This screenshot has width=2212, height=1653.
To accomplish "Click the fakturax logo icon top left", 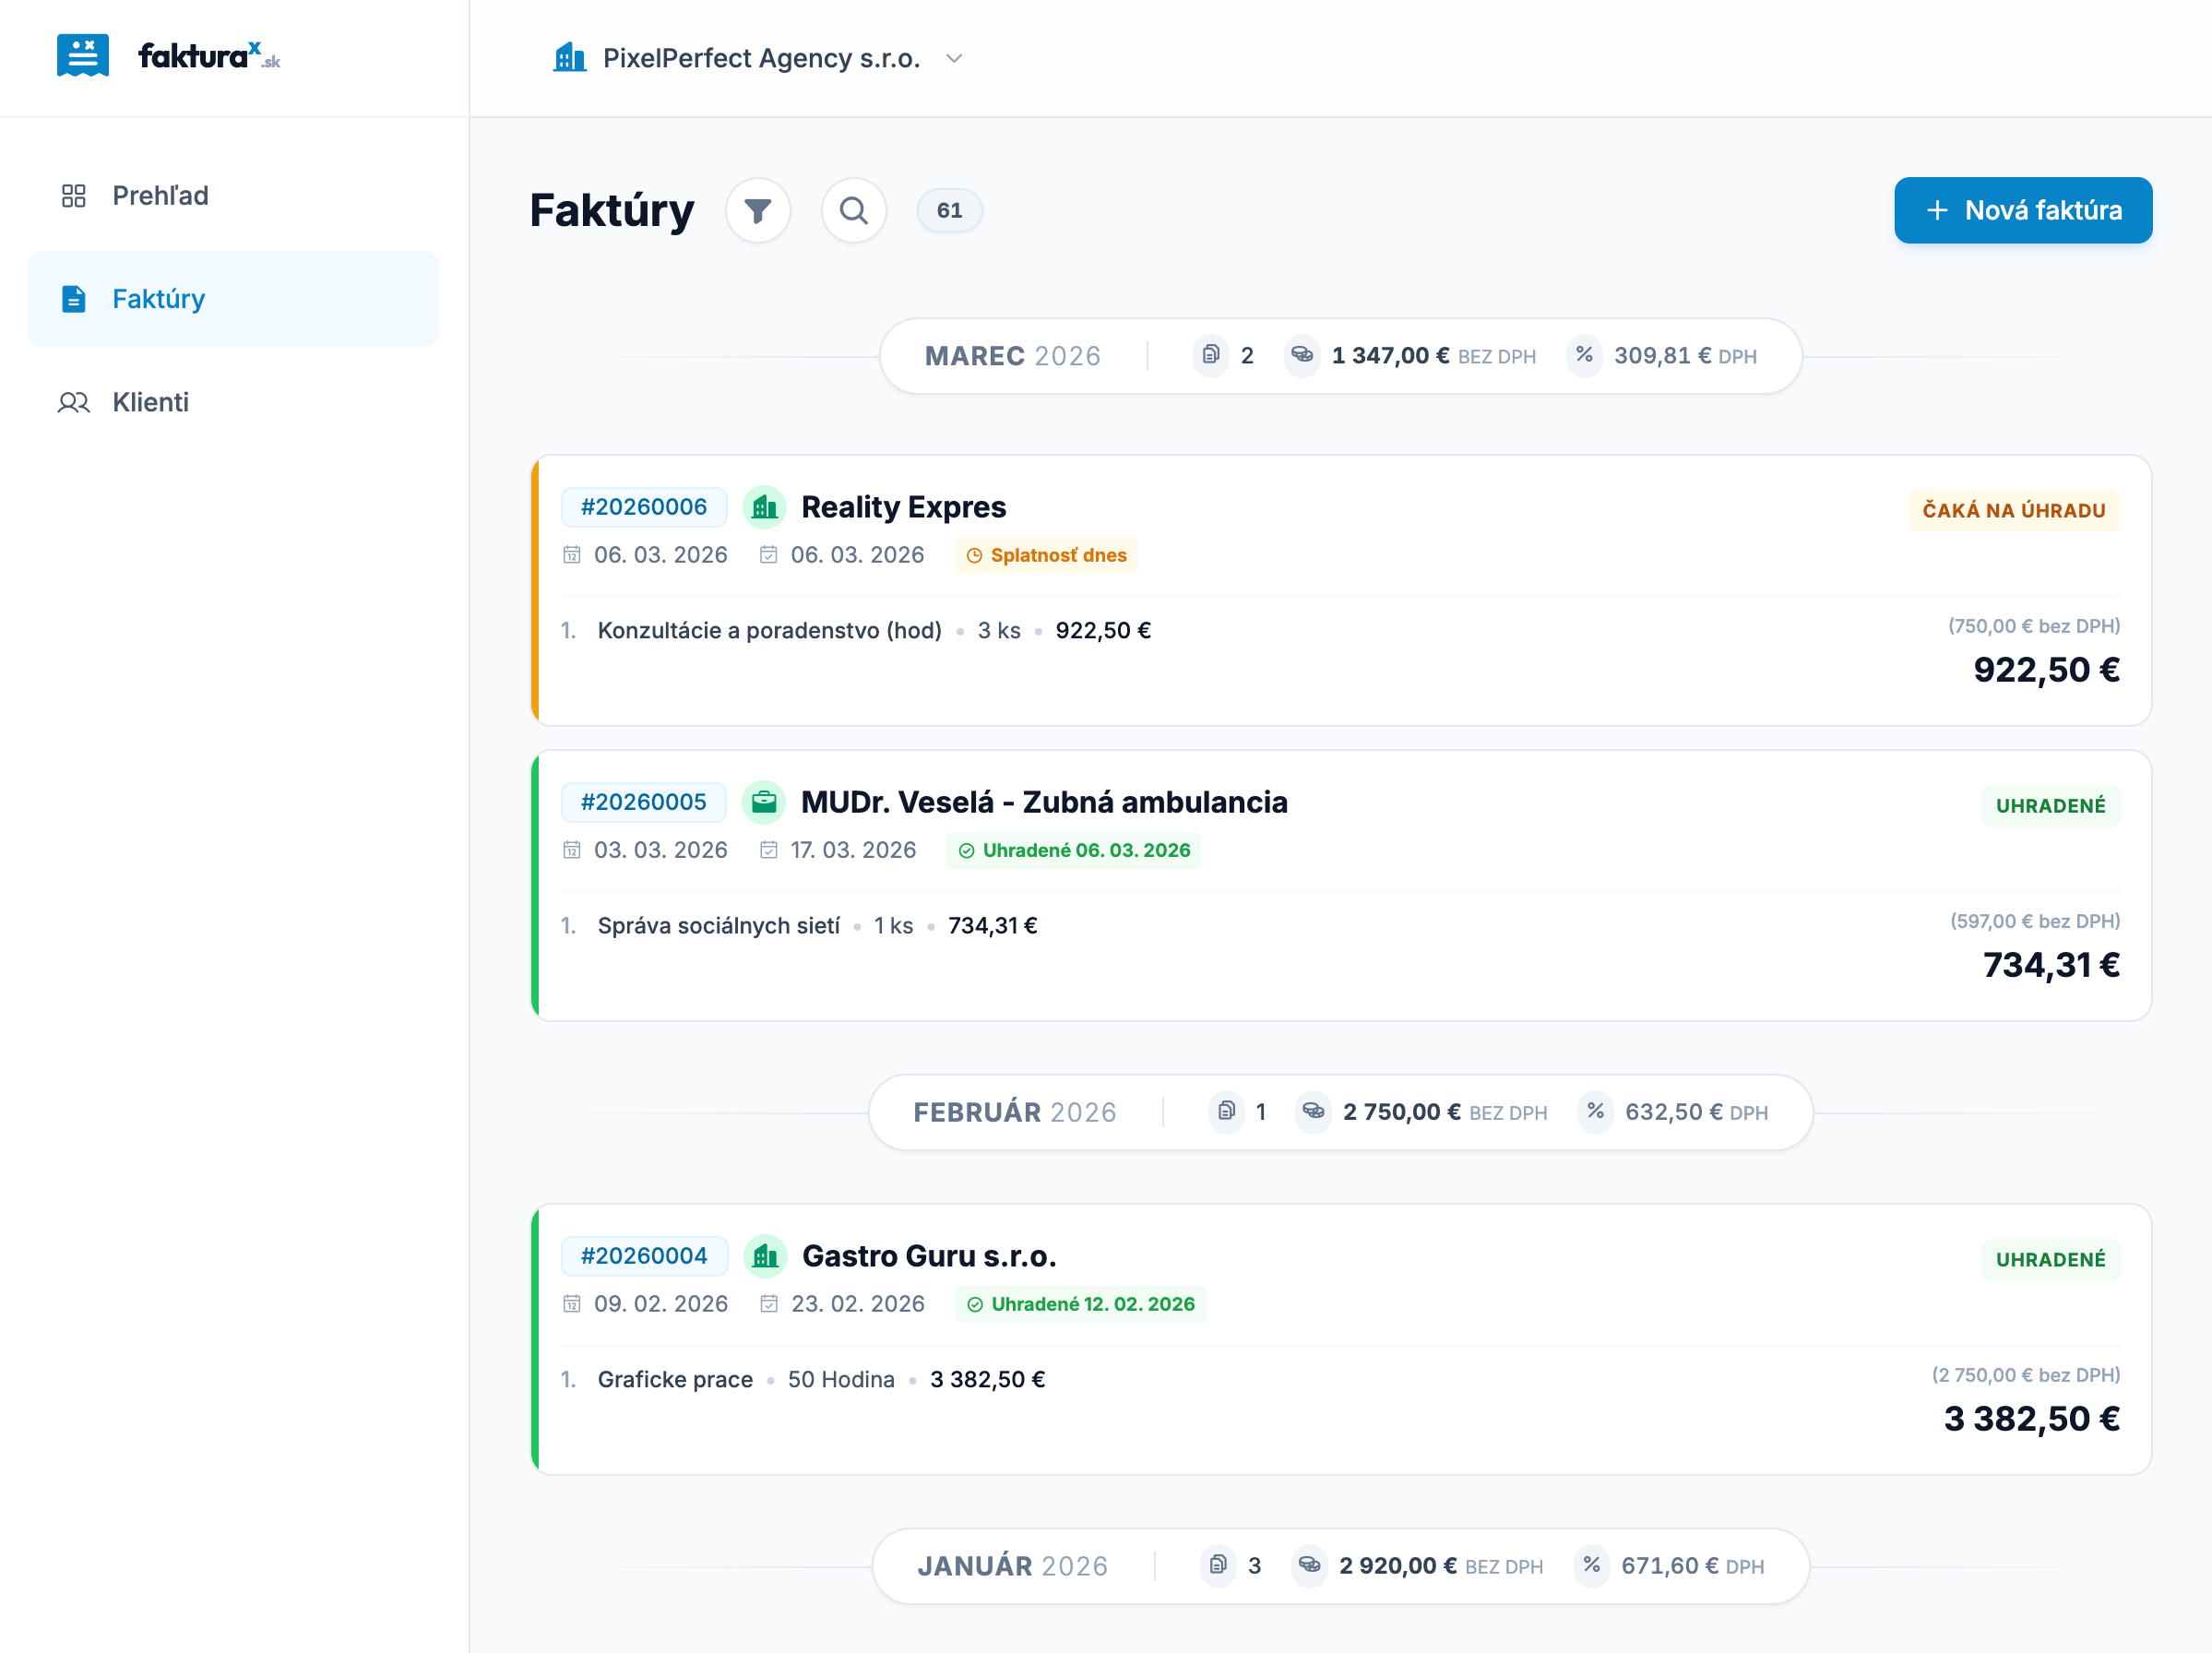I will click(84, 55).
